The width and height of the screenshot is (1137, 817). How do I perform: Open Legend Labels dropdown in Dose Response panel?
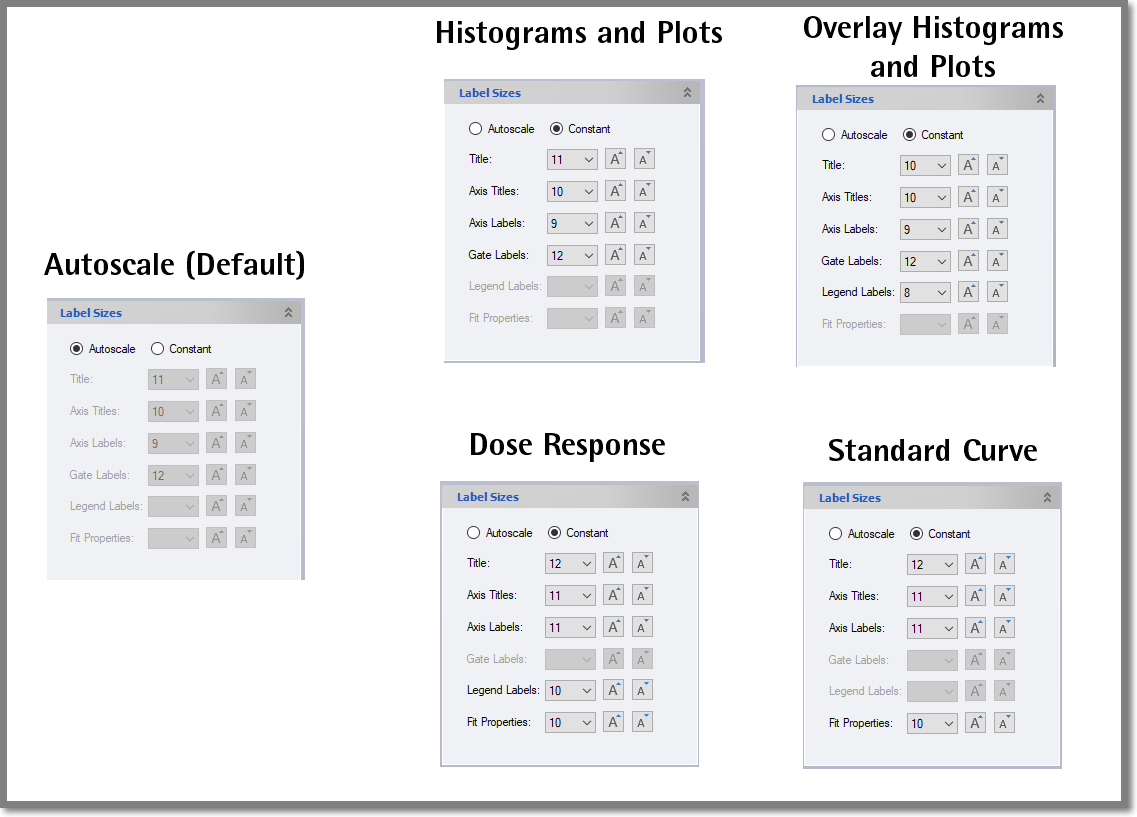tap(570, 690)
